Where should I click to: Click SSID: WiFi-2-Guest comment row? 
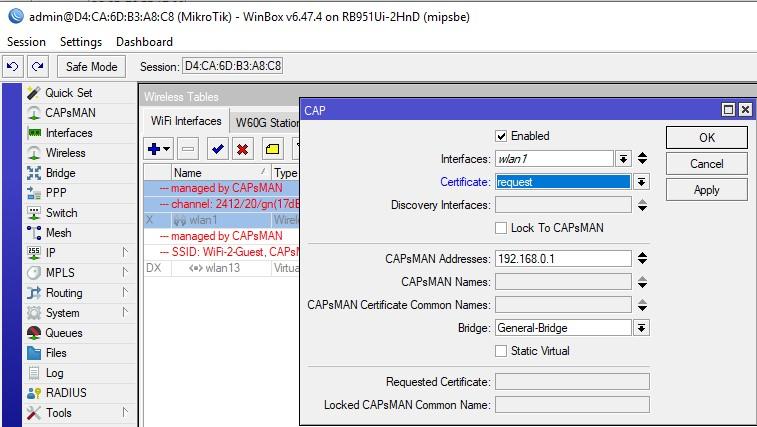tap(222, 252)
